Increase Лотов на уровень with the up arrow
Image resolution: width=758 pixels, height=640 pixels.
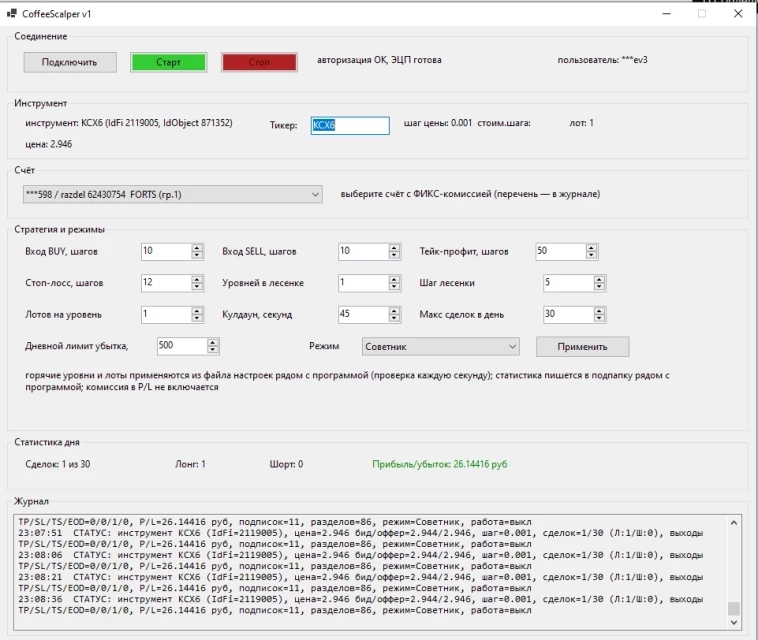197,311
